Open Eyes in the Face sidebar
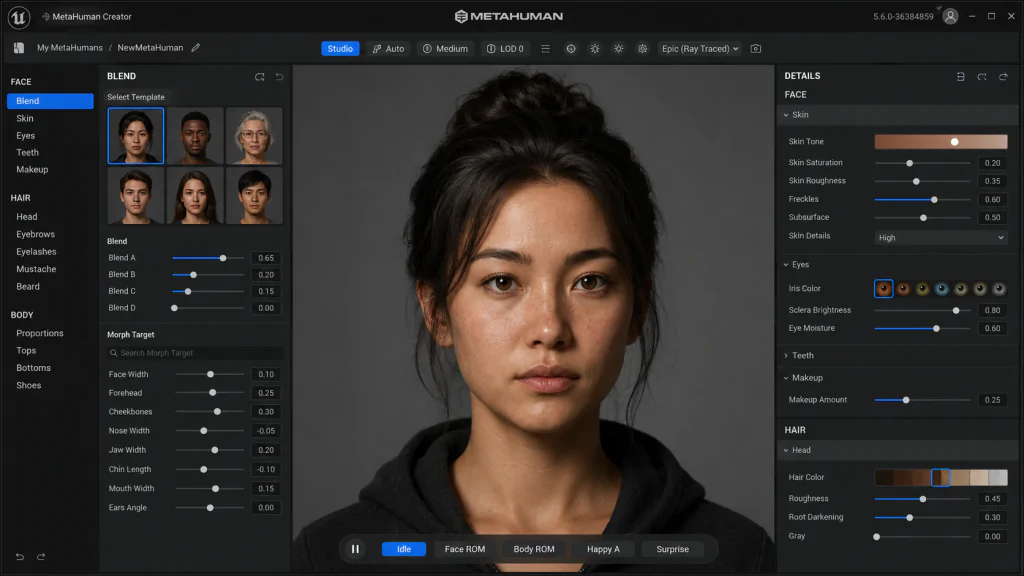The height and width of the screenshot is (576, 1024). [x=25, y=135]
